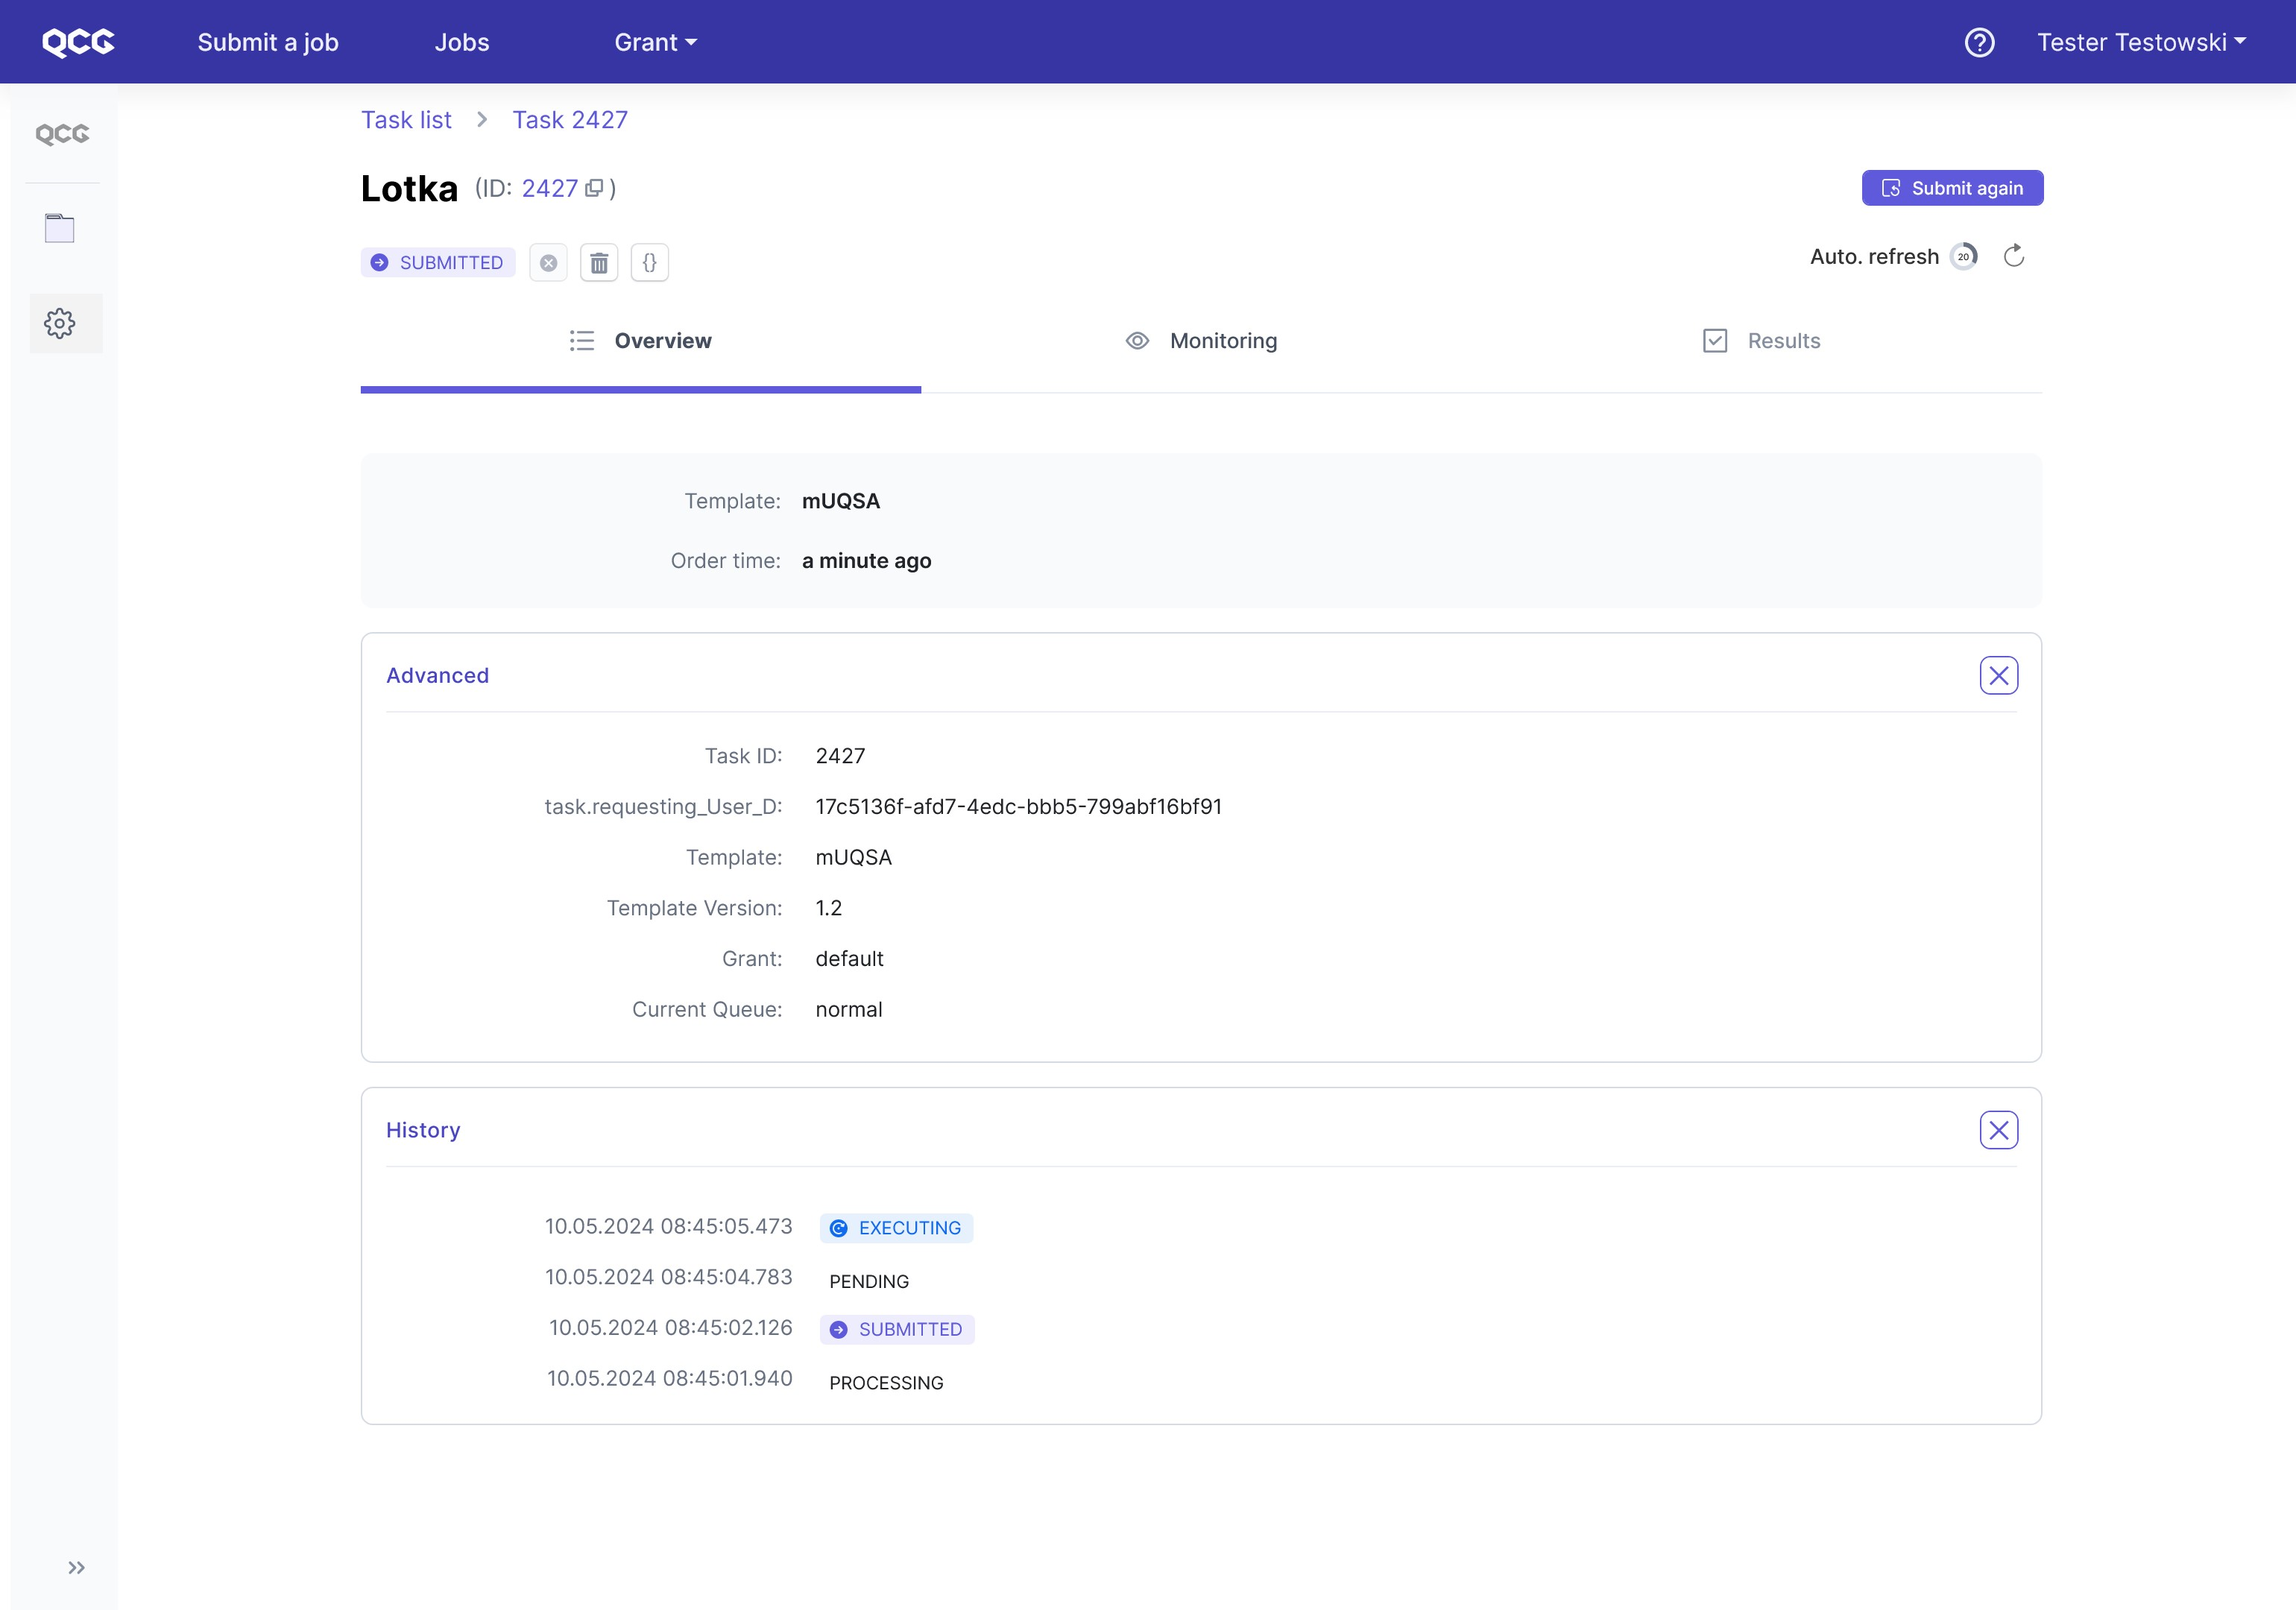2296x1610 pixels.
Task: Show task JSON with braces icon
Action: coord(649,263)
